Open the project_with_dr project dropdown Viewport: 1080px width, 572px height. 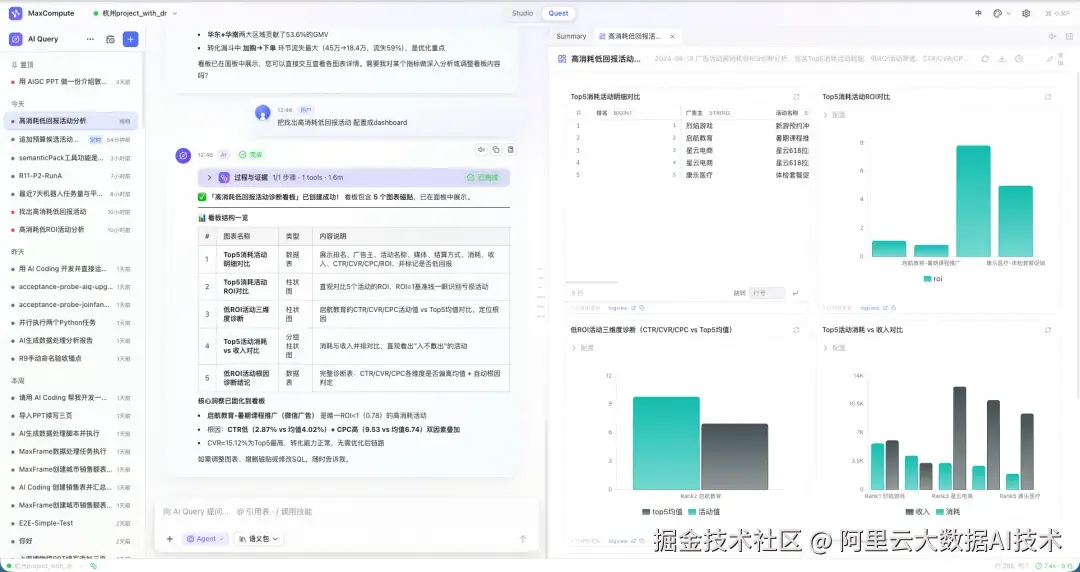(x=134, y=13)
